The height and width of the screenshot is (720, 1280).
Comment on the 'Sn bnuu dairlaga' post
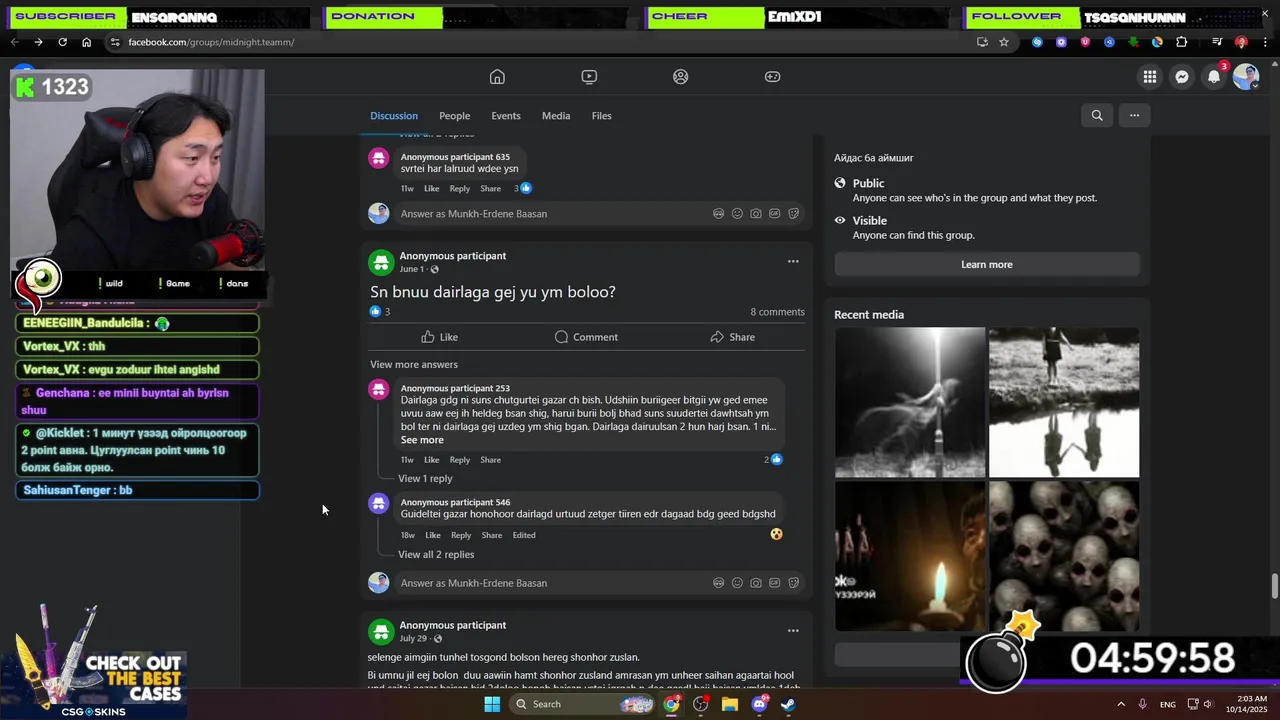pos(586,337)
